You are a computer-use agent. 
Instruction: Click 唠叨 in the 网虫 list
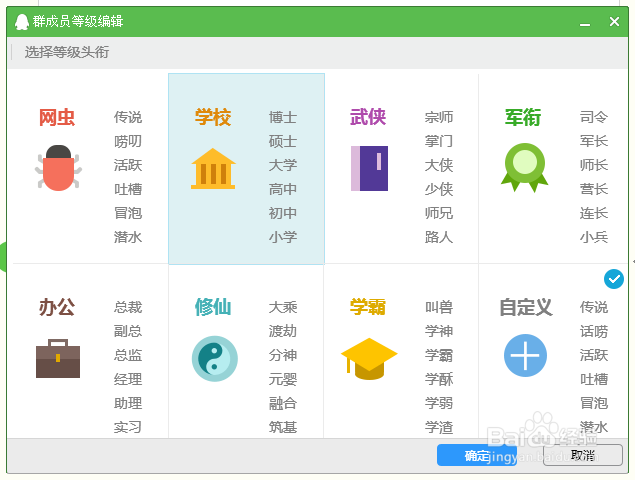tap(128, 141)
